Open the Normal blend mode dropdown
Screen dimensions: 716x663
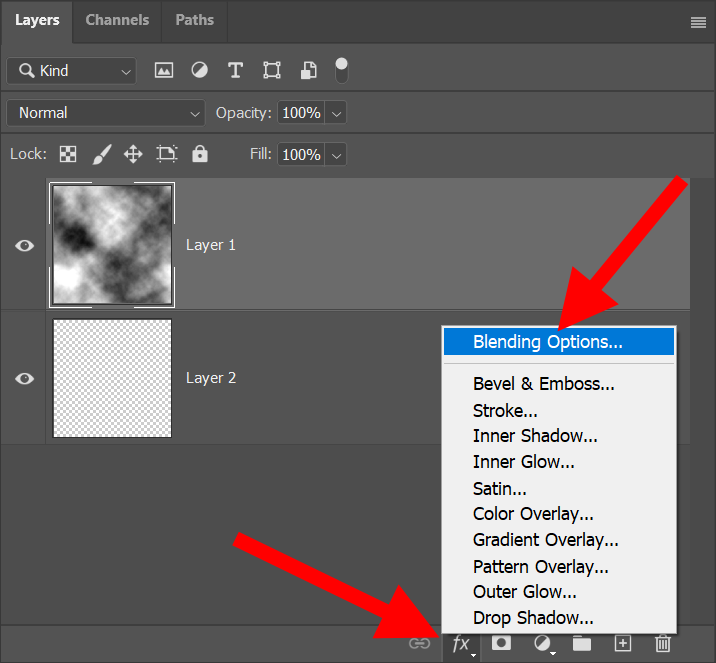tap(106, 113)
